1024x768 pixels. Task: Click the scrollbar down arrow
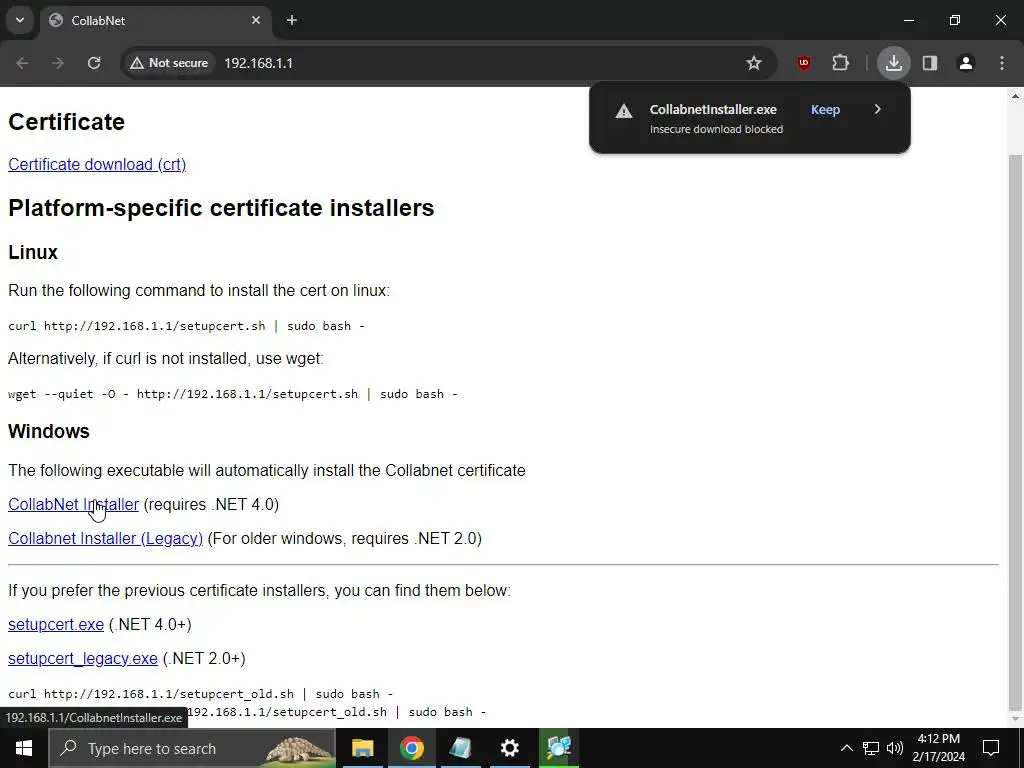(x=1015, y=719)
